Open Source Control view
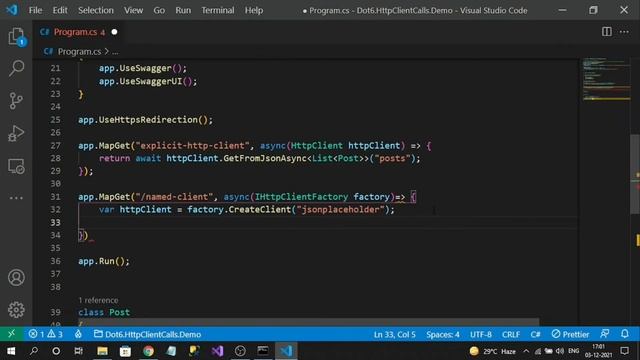The image size is (640, 360). tap(16, 100)
